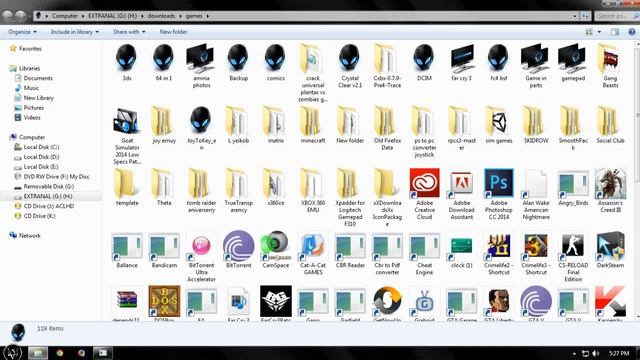This screenshot has width=640, height=360.
Task: Launch the DOSBox shortcut
Action: [x=164, y=301]
